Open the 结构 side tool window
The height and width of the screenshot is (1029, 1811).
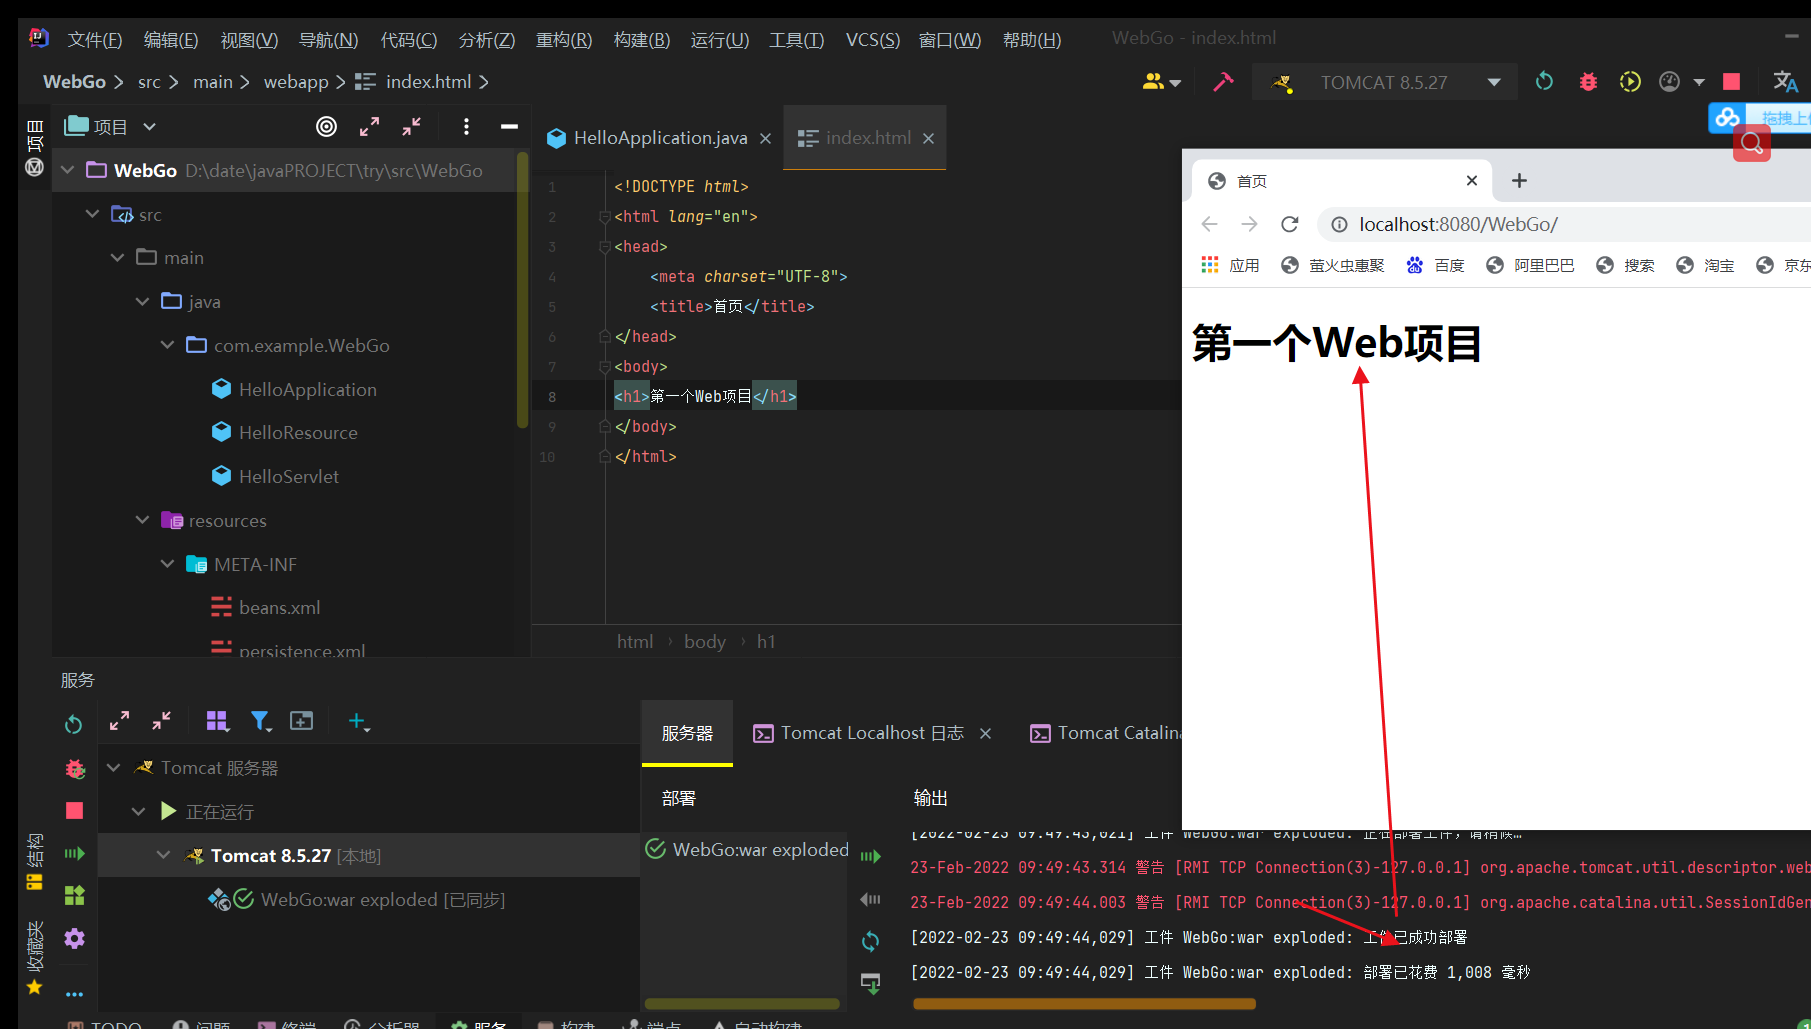pos(35,862)
